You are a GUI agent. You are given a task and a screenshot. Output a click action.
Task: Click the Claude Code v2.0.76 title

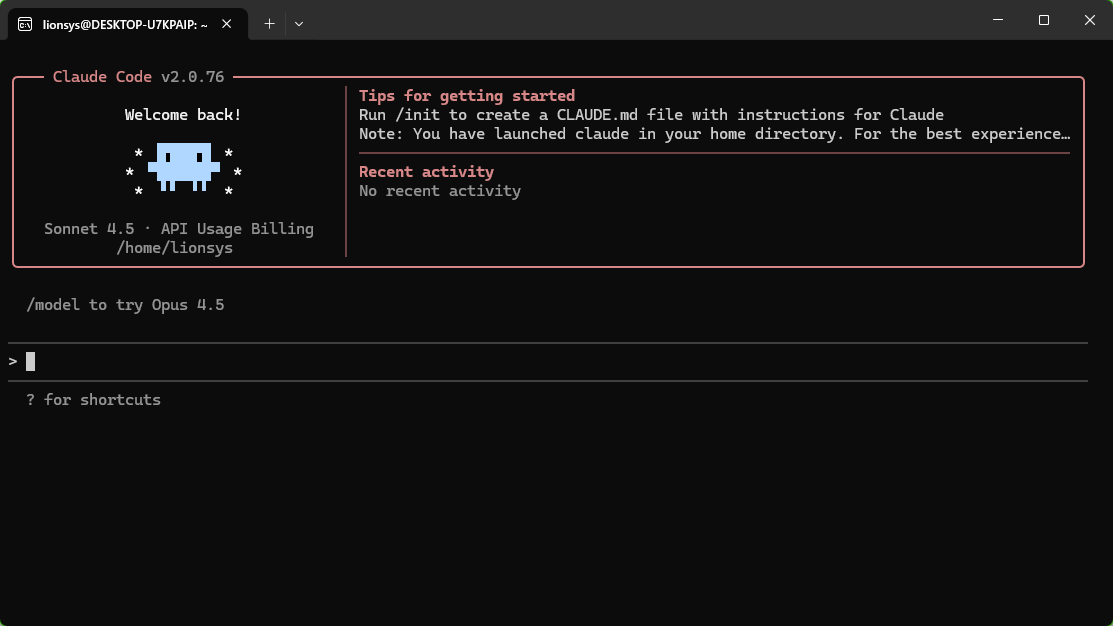click(x=138, y=77)
